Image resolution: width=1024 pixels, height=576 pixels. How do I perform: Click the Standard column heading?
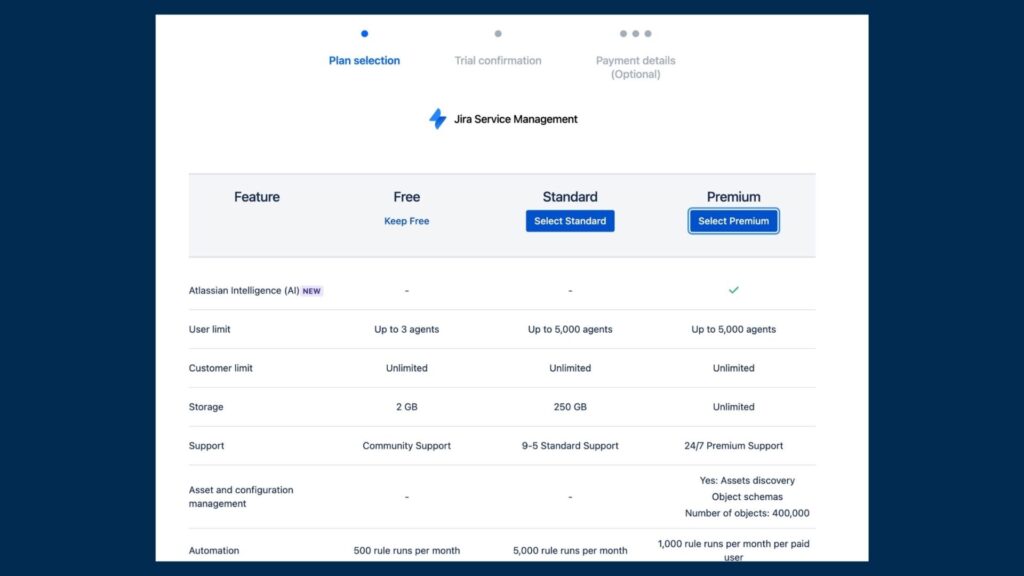[570, 197]
